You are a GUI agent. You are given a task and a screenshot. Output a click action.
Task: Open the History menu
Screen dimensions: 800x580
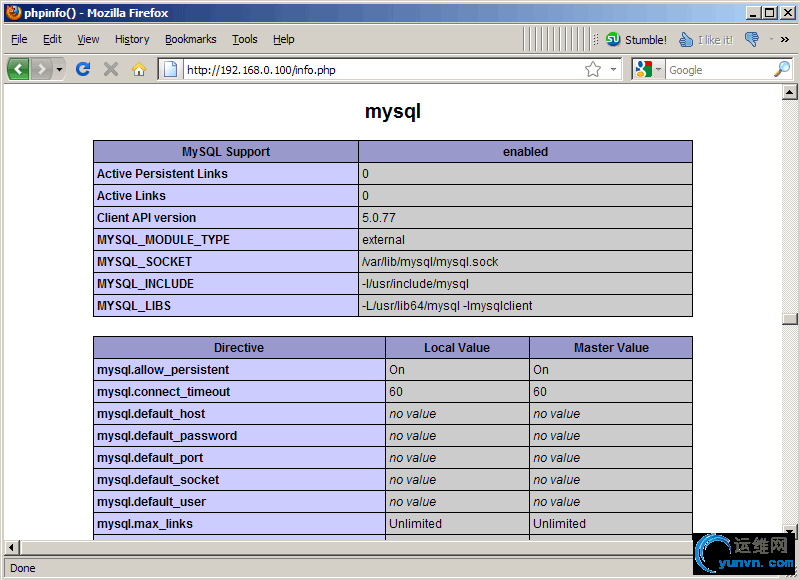pos(132,39)
